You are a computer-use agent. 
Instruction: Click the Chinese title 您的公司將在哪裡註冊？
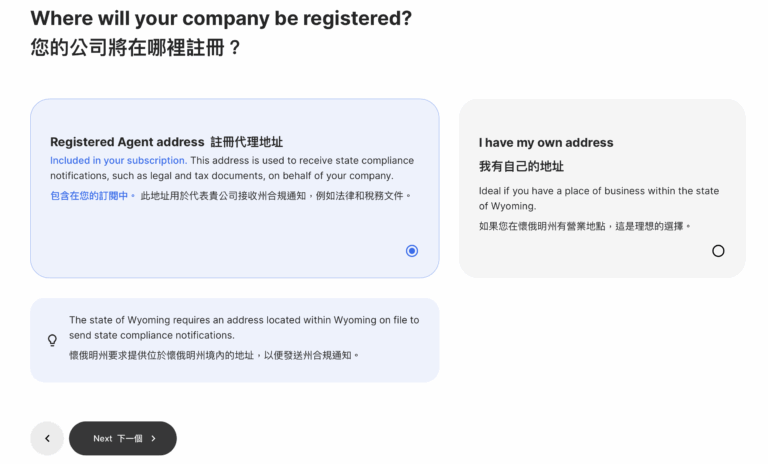tap(136, 47)
